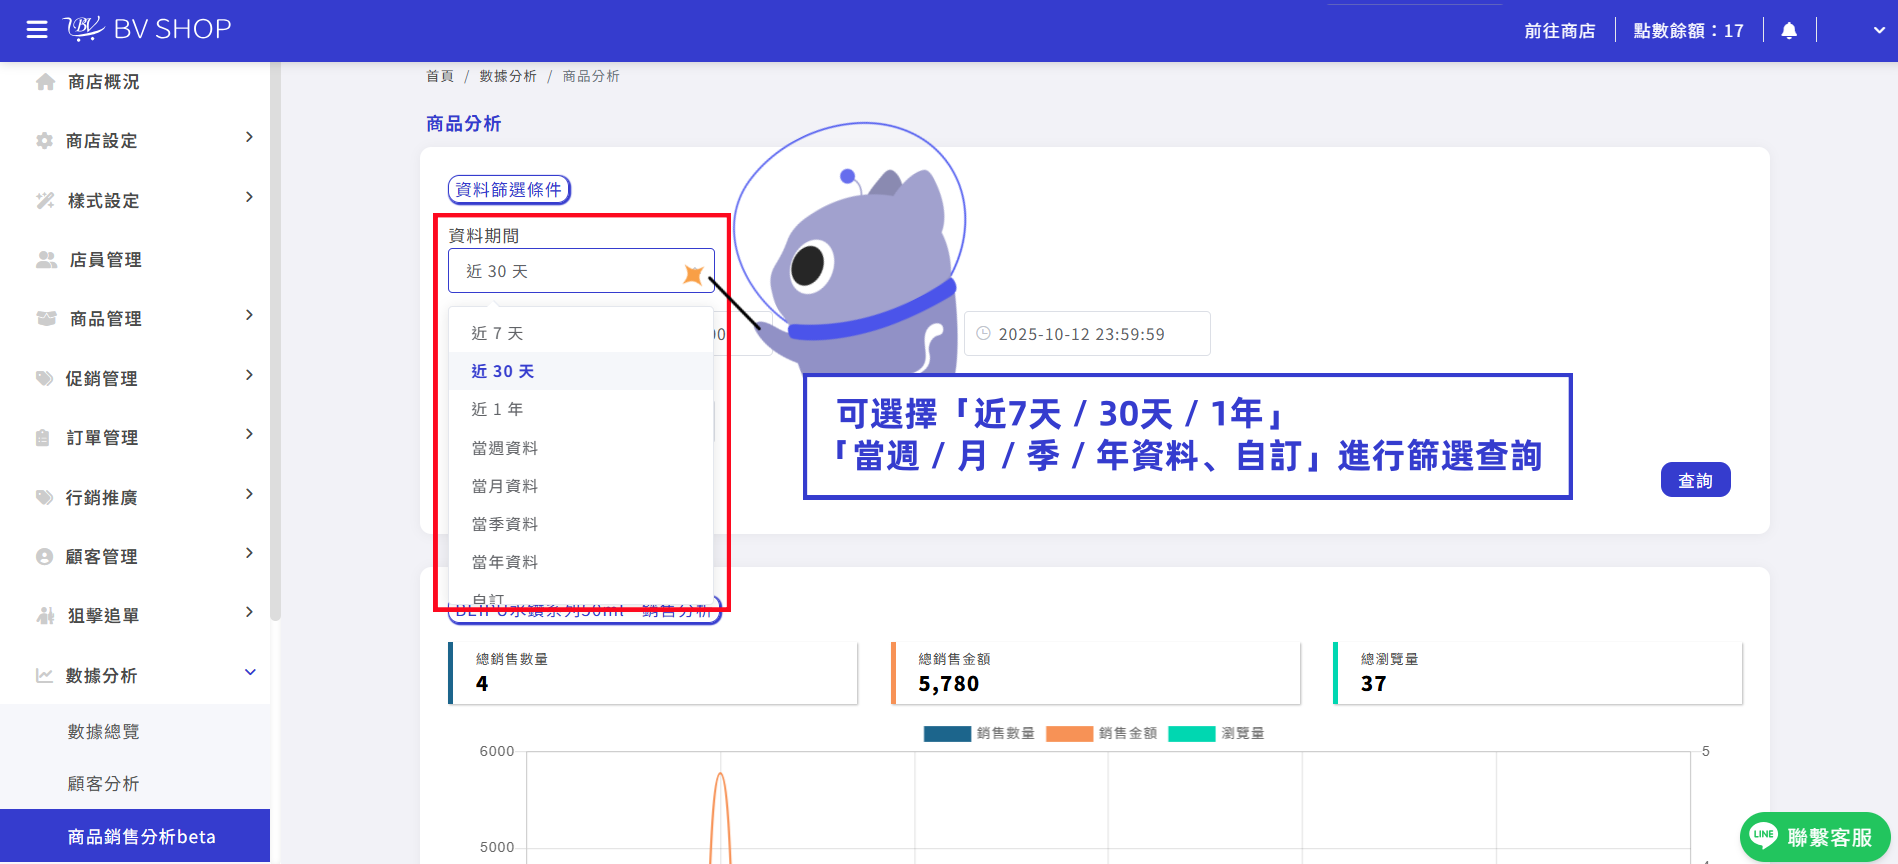Click the 商店設定 gear icon
1898x864 pixels.
pyautogui.click(x=44, y=141)
